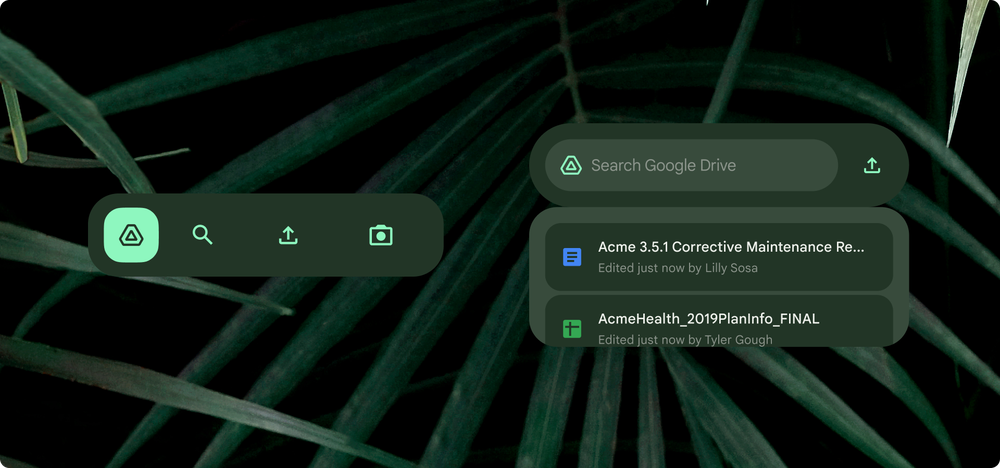Click the upload arrow in the toolbar widget
The width and height of the screenshot is (1000, 468).
tap(288, 235)
